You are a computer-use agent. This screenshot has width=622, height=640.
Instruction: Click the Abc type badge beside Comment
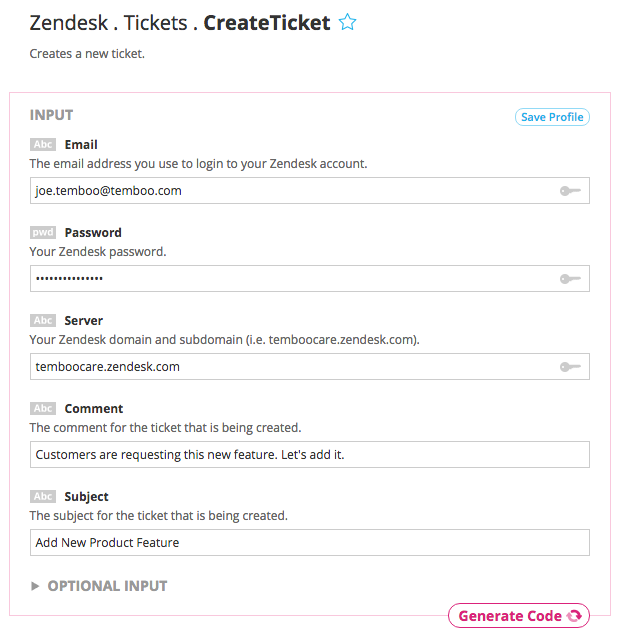tap(43, 408)
